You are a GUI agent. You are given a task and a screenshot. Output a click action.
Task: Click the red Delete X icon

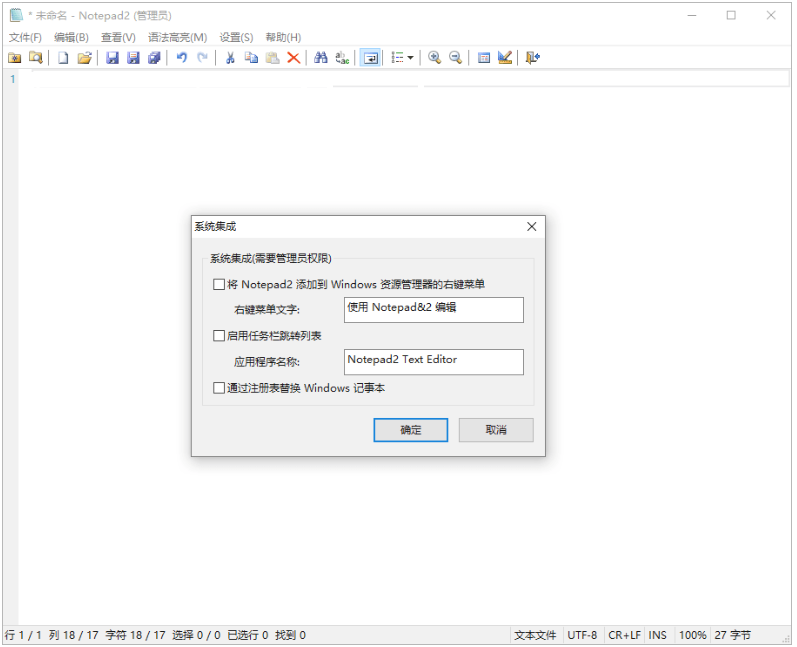[293, 58]
